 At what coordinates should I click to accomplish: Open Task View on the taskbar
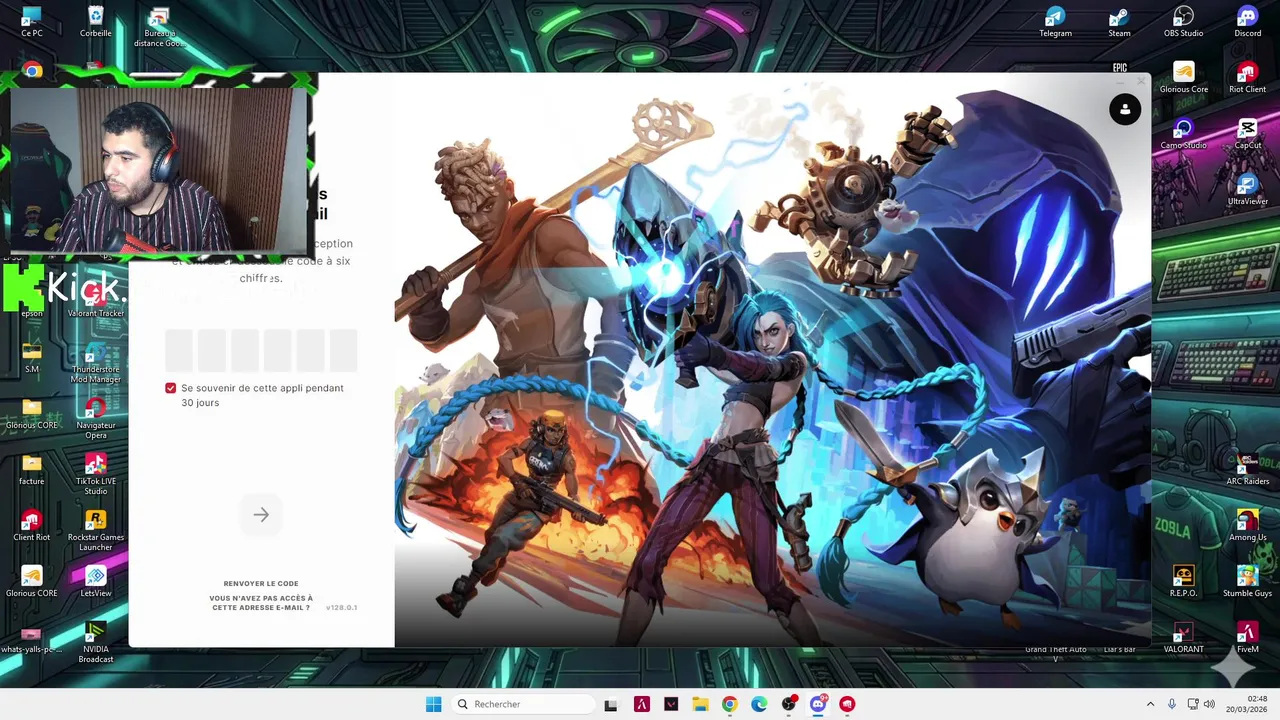click(611, 704)
